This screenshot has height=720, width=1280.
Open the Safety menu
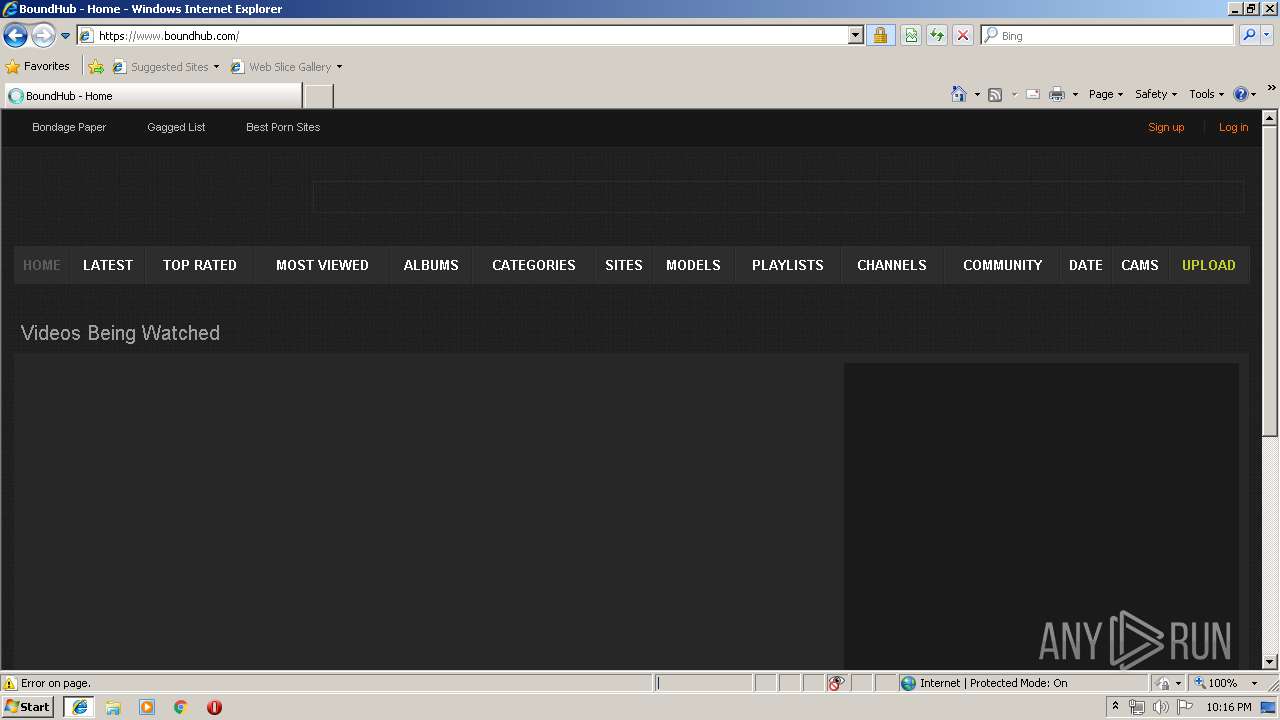(x=1156, y=94)
